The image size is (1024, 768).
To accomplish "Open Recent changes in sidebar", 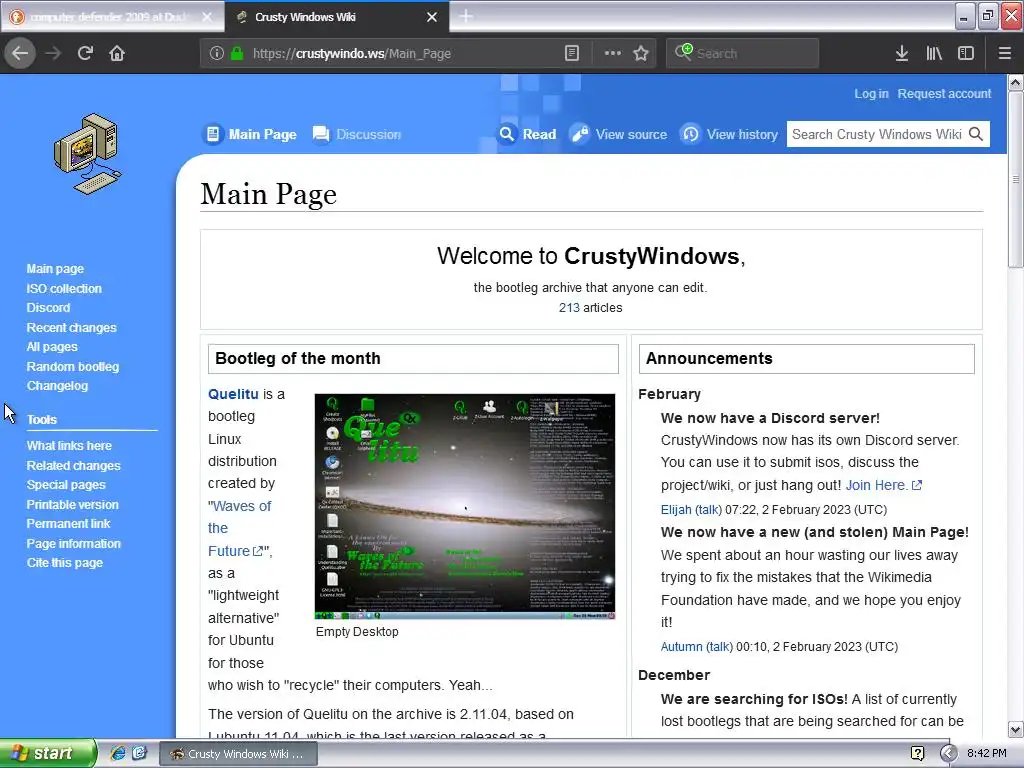I will click(x=71, y=327).
